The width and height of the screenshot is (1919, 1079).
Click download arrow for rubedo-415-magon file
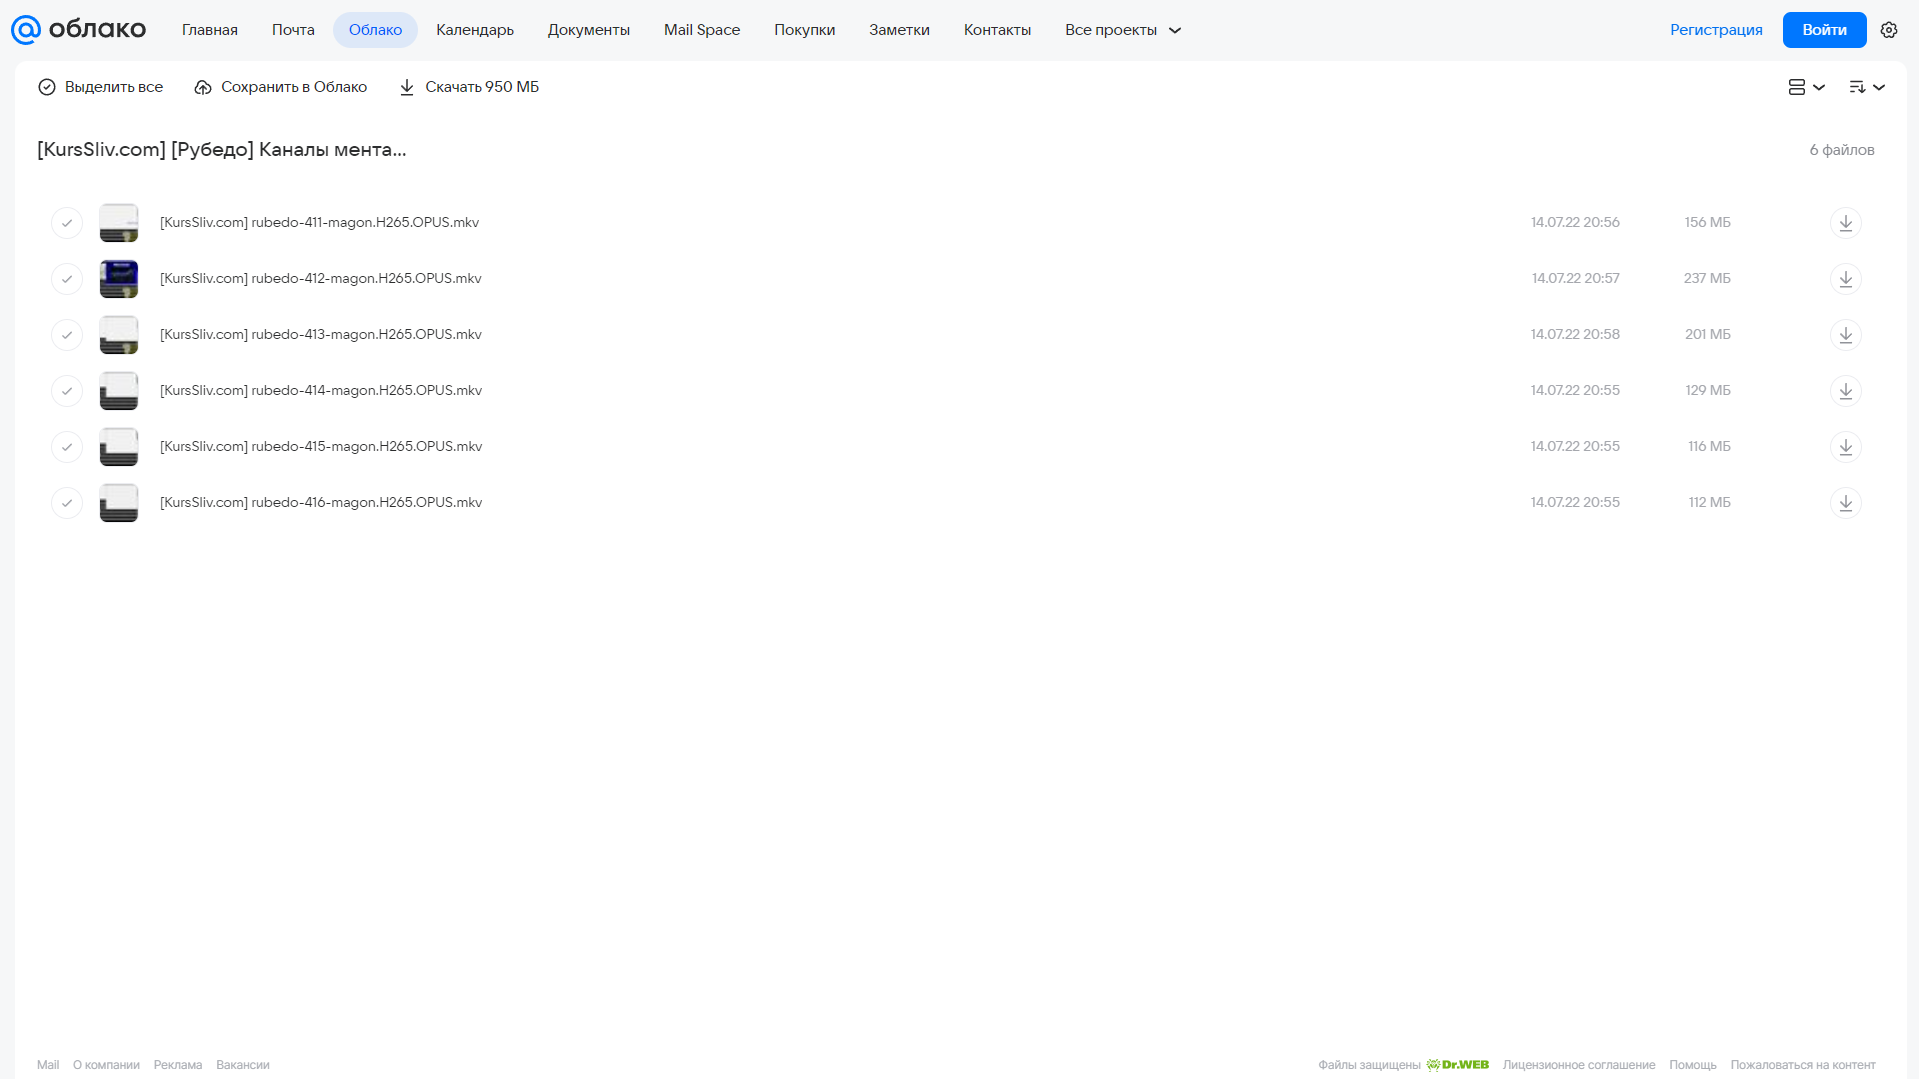pyautogui.click(x=1845, y=447)
